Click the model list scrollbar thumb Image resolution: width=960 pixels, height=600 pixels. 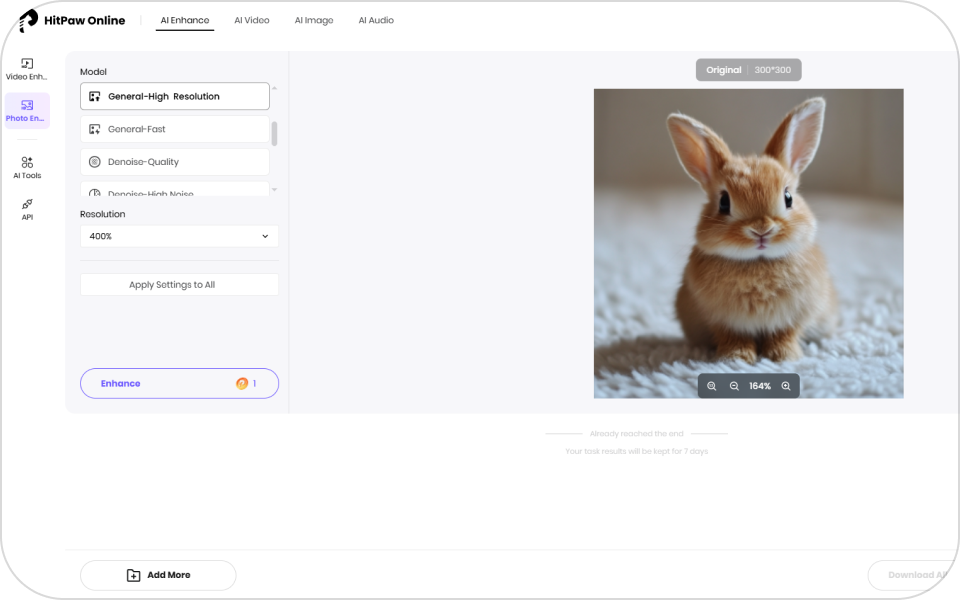click(x=274, y=133)
